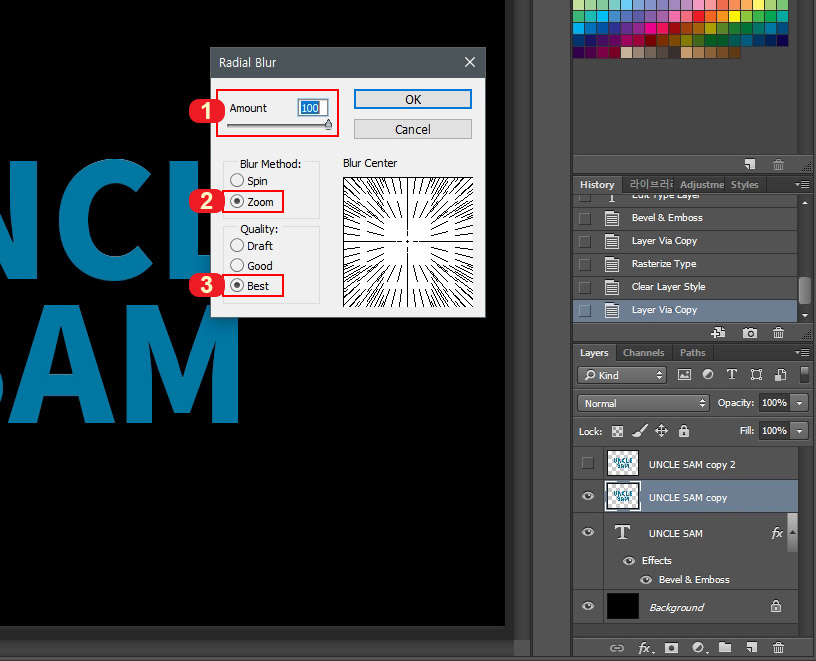Lock all layer attributes

tap(684, 431)
